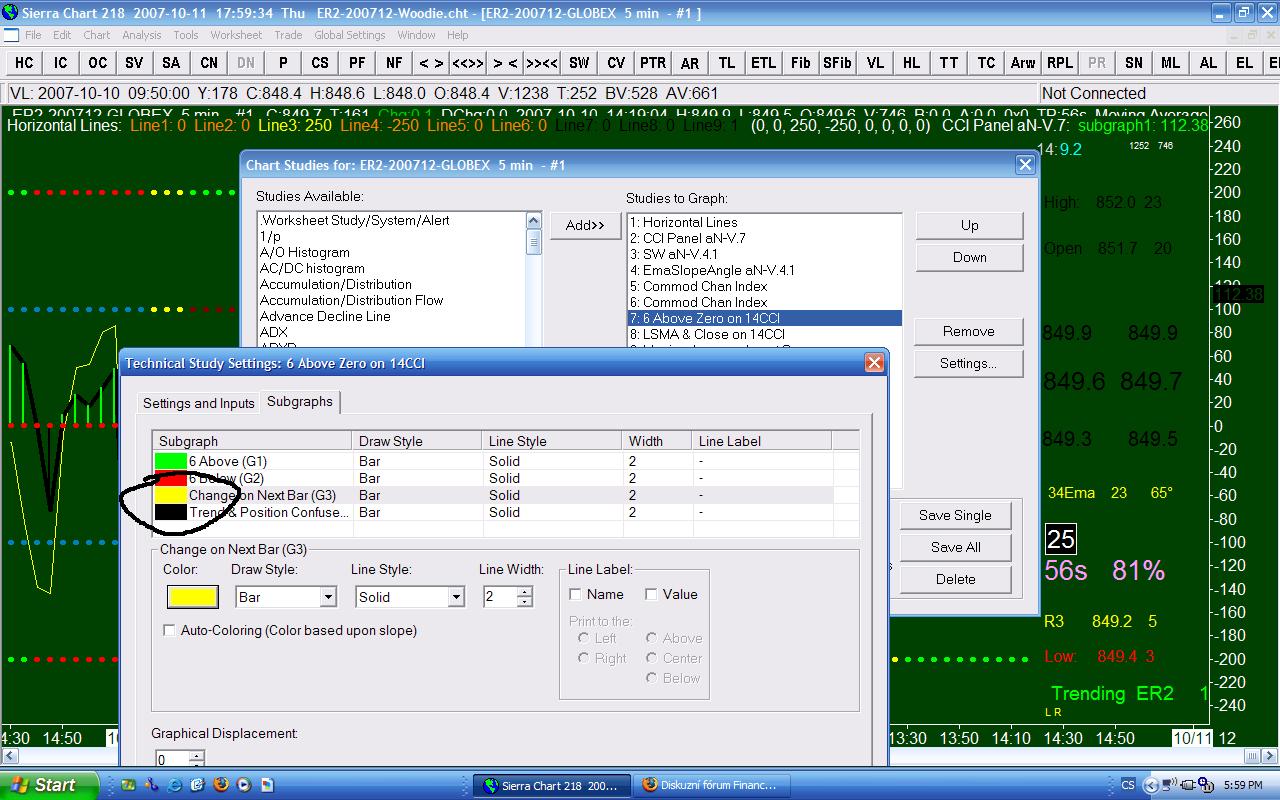This screenshot has width=1280, height=800.
Task: Open the Draw Style dropdown
Action: (x=327, y=597)
